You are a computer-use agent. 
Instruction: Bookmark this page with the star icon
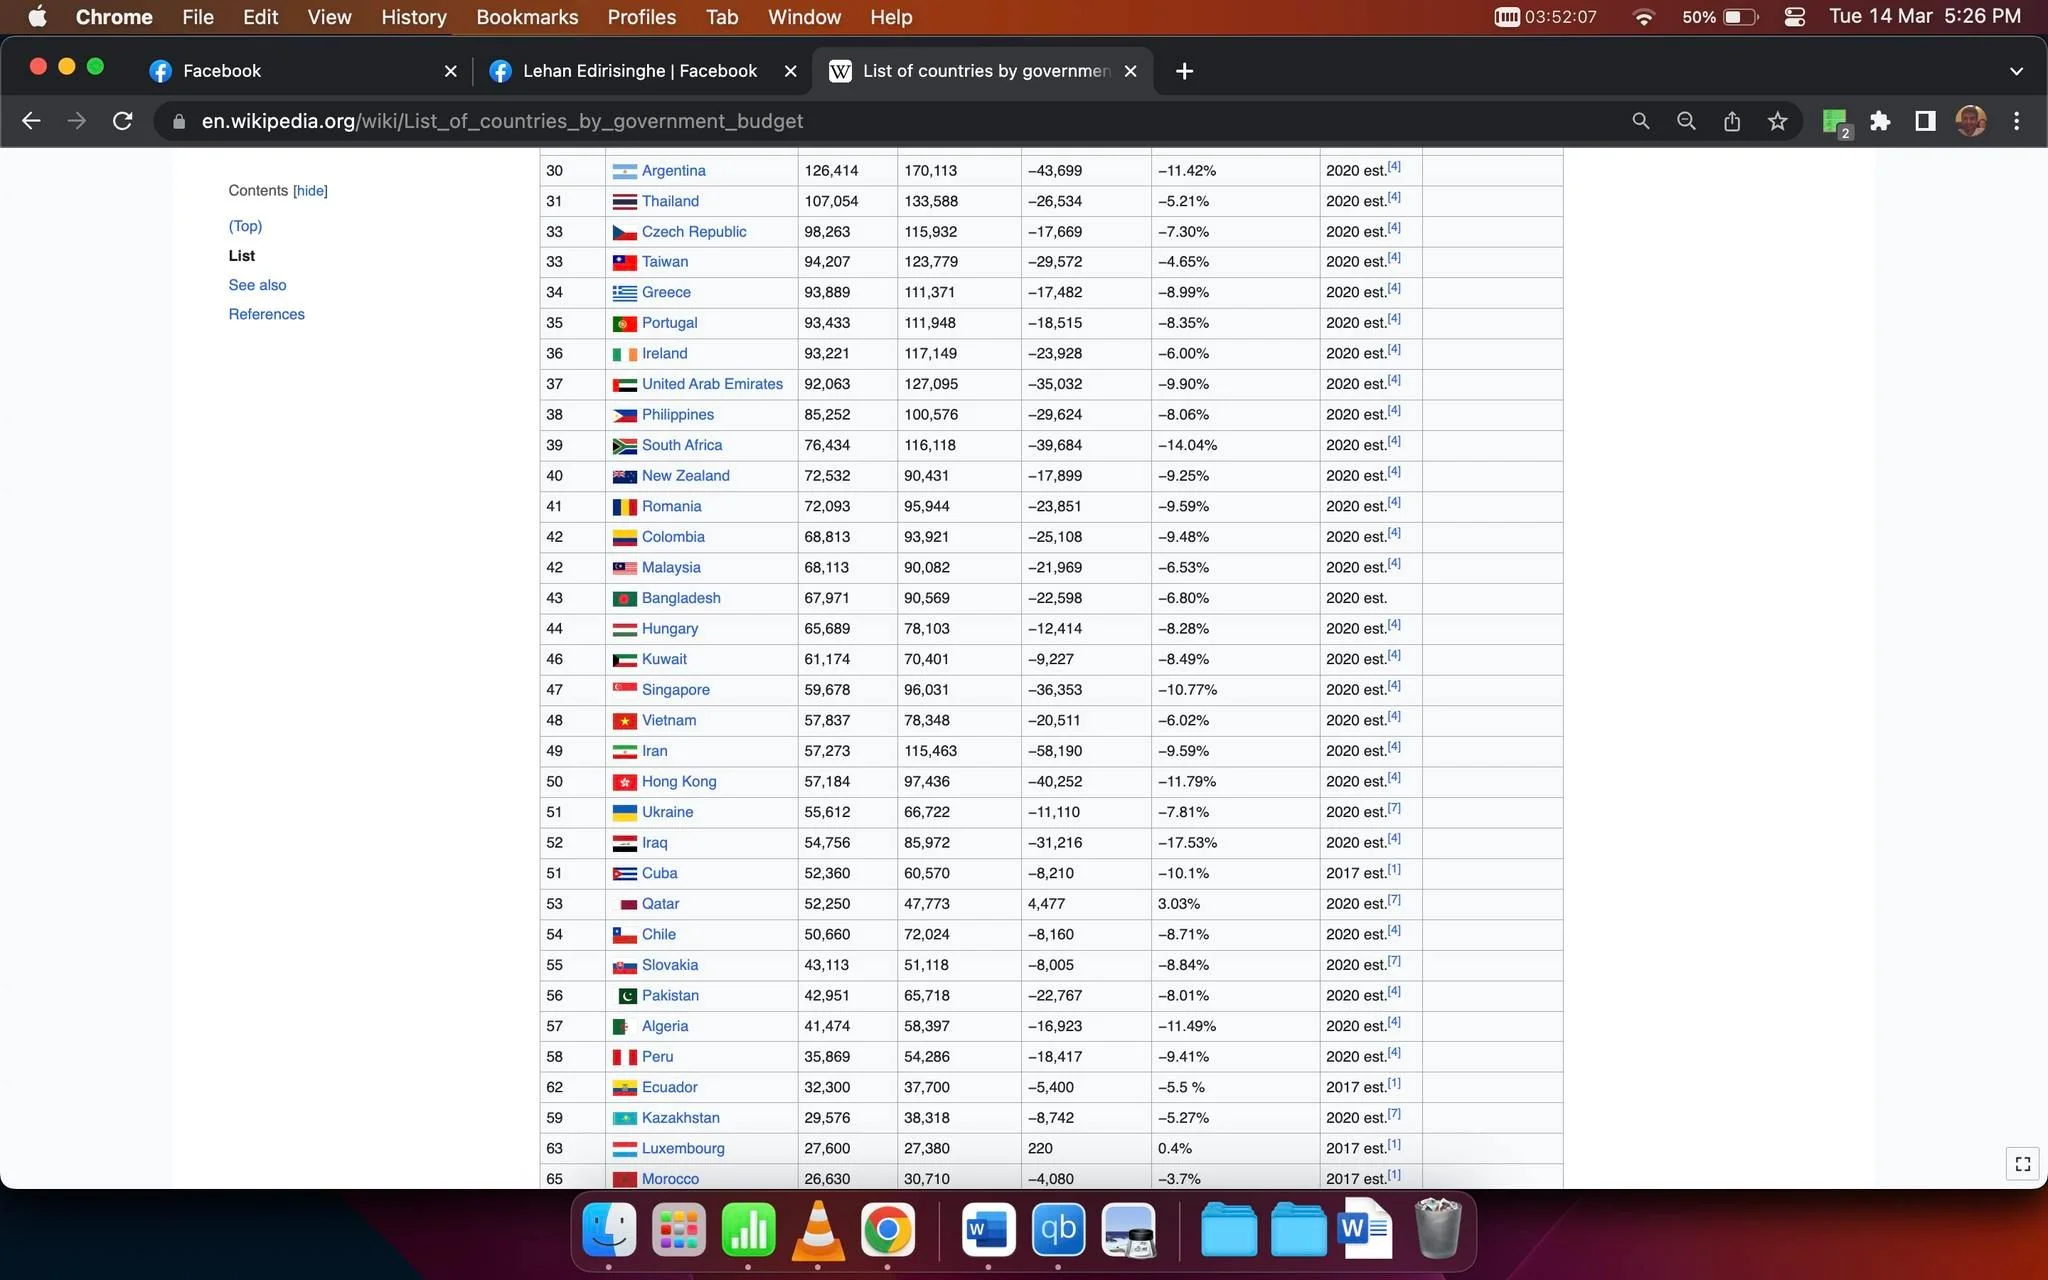click(x=1777, y=121)
